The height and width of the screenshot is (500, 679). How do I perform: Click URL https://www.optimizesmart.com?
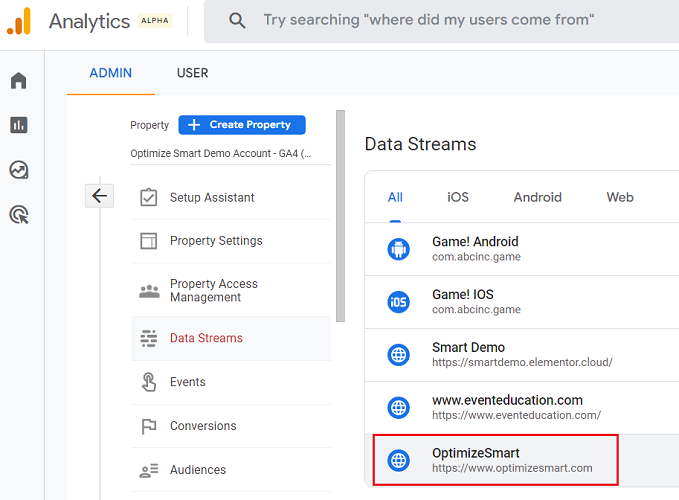512,468
